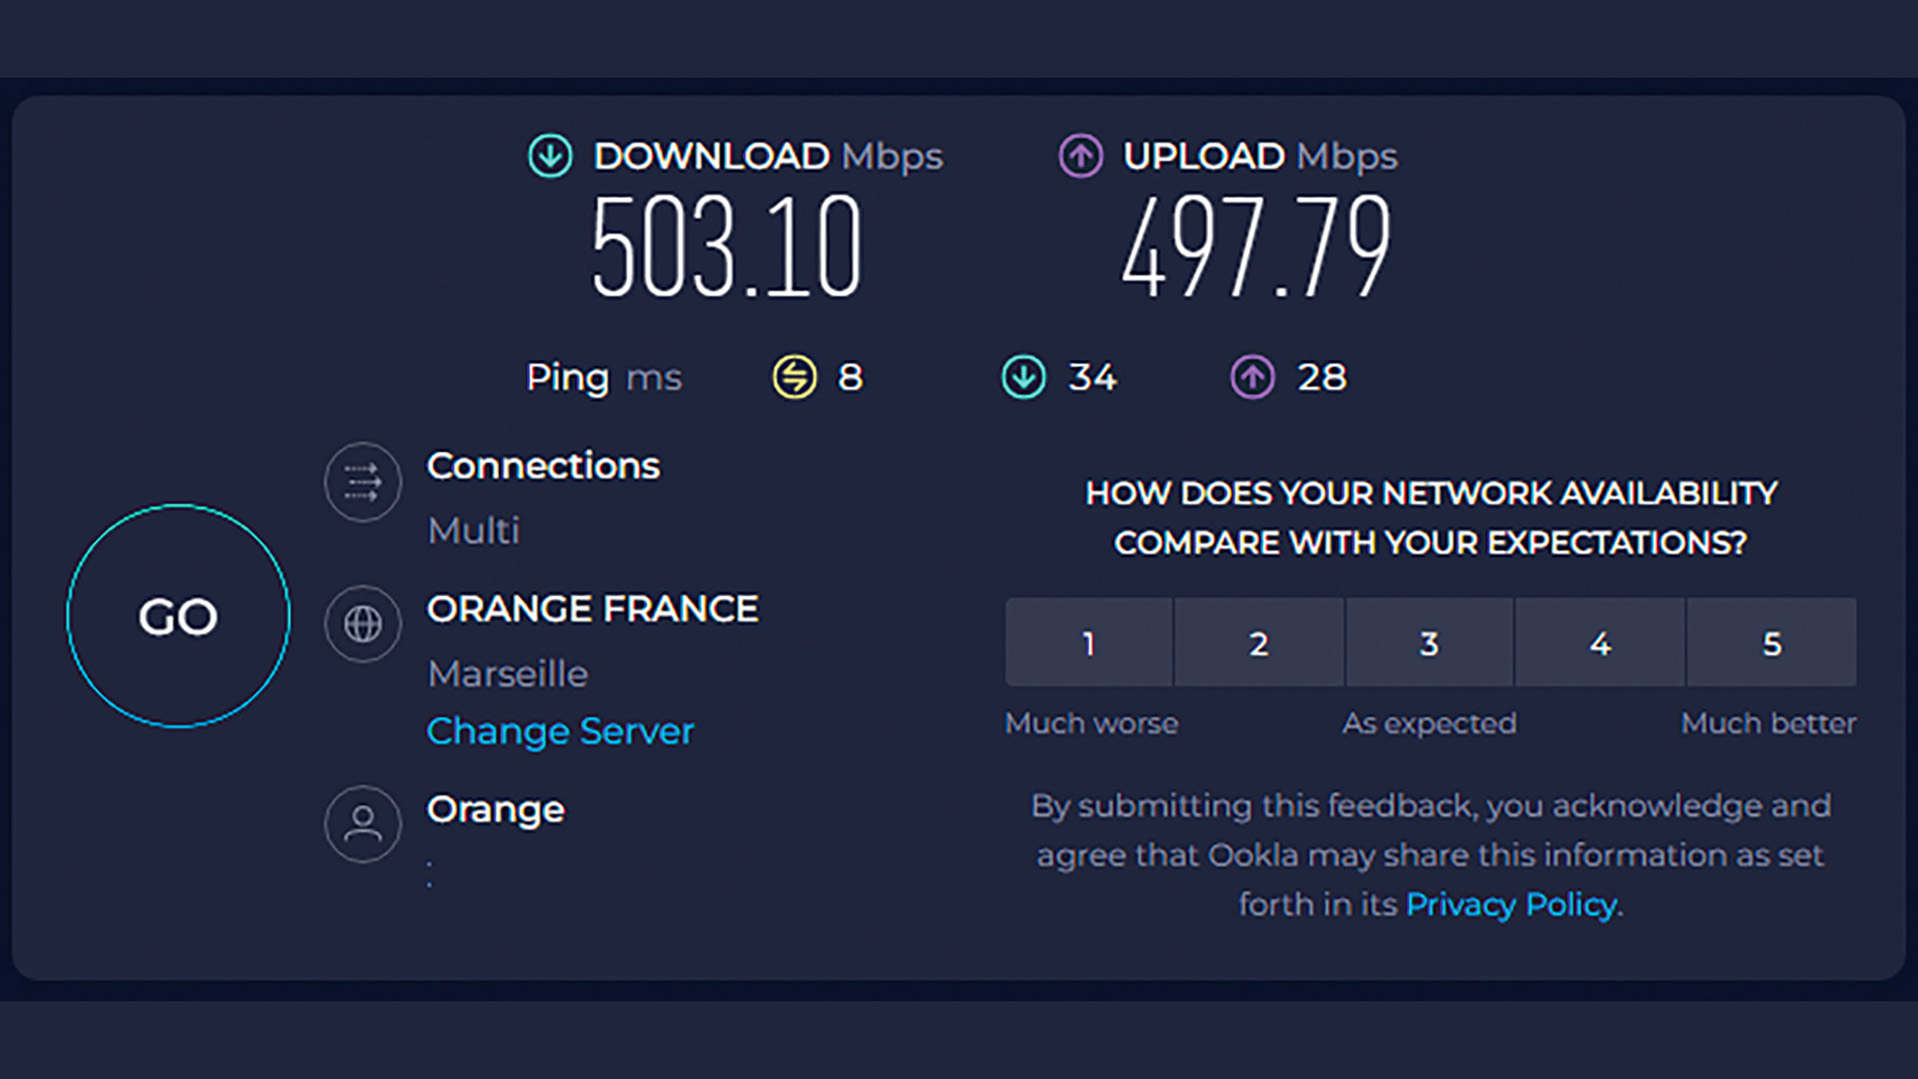Select rating 4 for network availability
This screenshot has height=1079, width=1918.
(x=1600, y=642)
